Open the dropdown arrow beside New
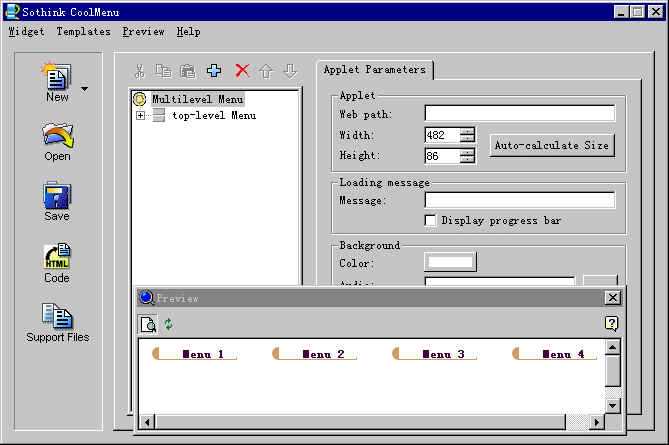Viewport: 669px width, 445px height. [84, 89]
